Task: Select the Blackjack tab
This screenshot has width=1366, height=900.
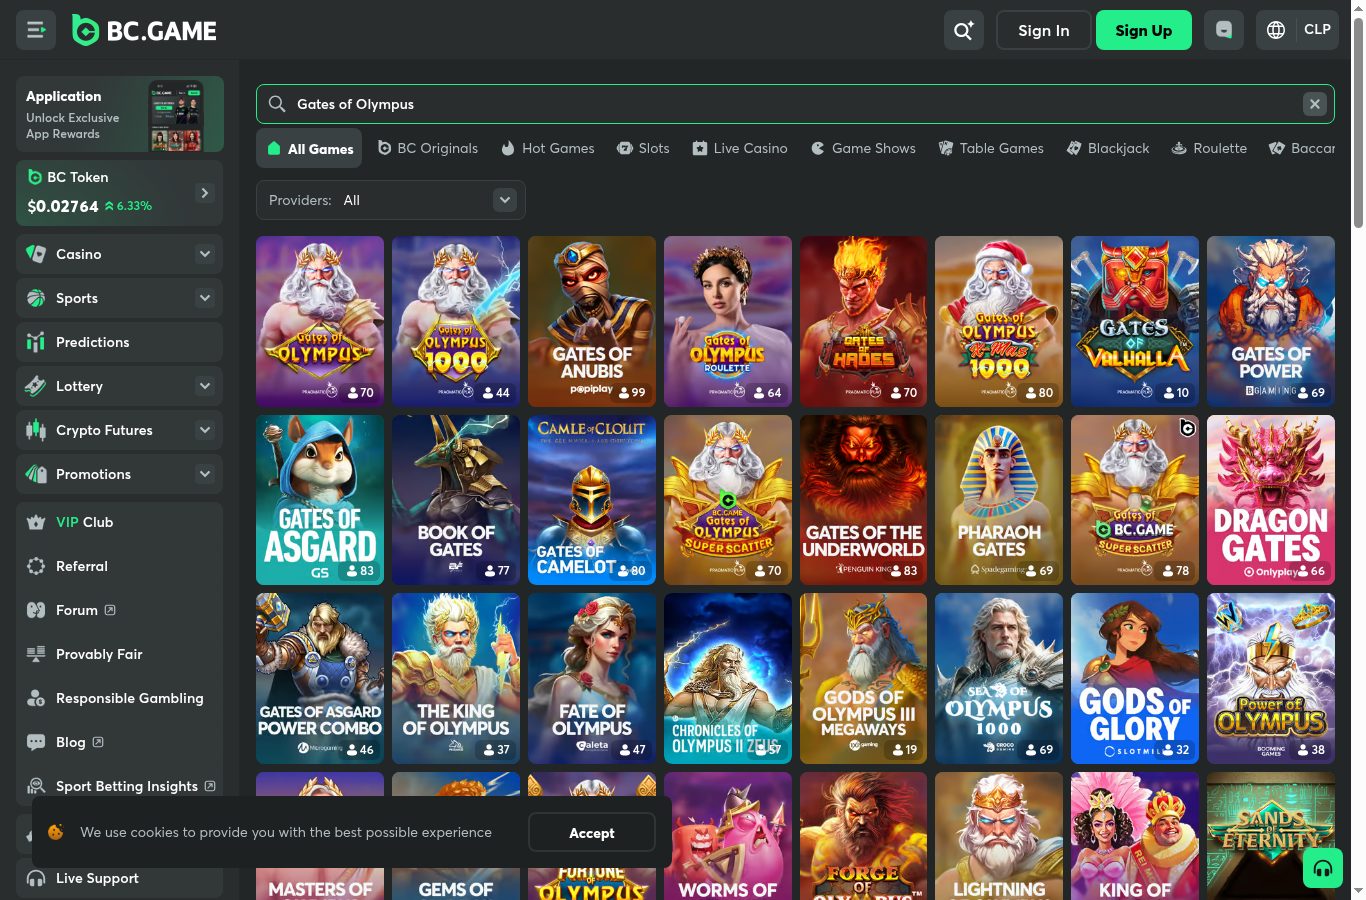Action: 1108,148
